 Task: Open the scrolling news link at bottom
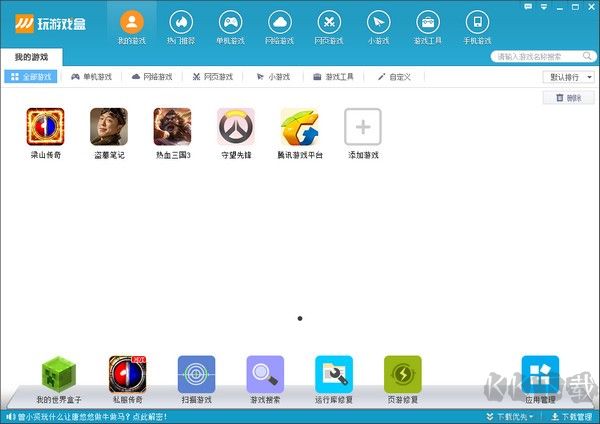92,417
